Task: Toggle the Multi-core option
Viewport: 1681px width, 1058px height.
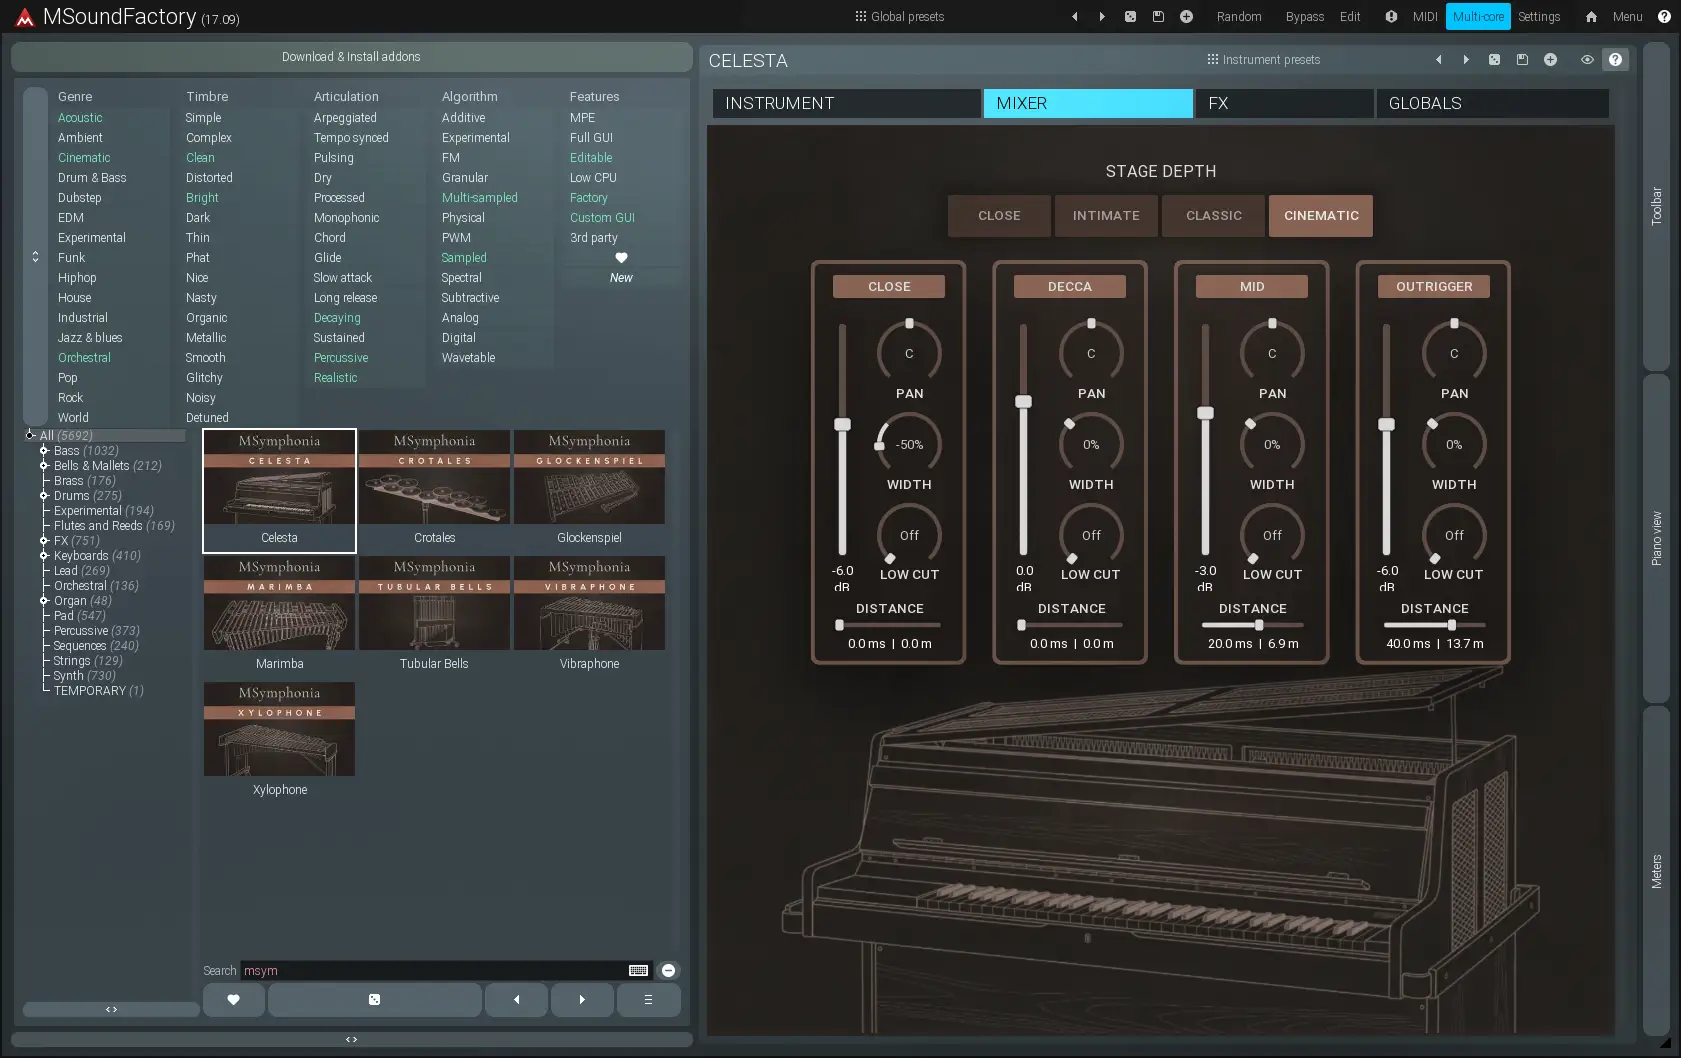Action: pyautogui.click(x=1478, y=17)
